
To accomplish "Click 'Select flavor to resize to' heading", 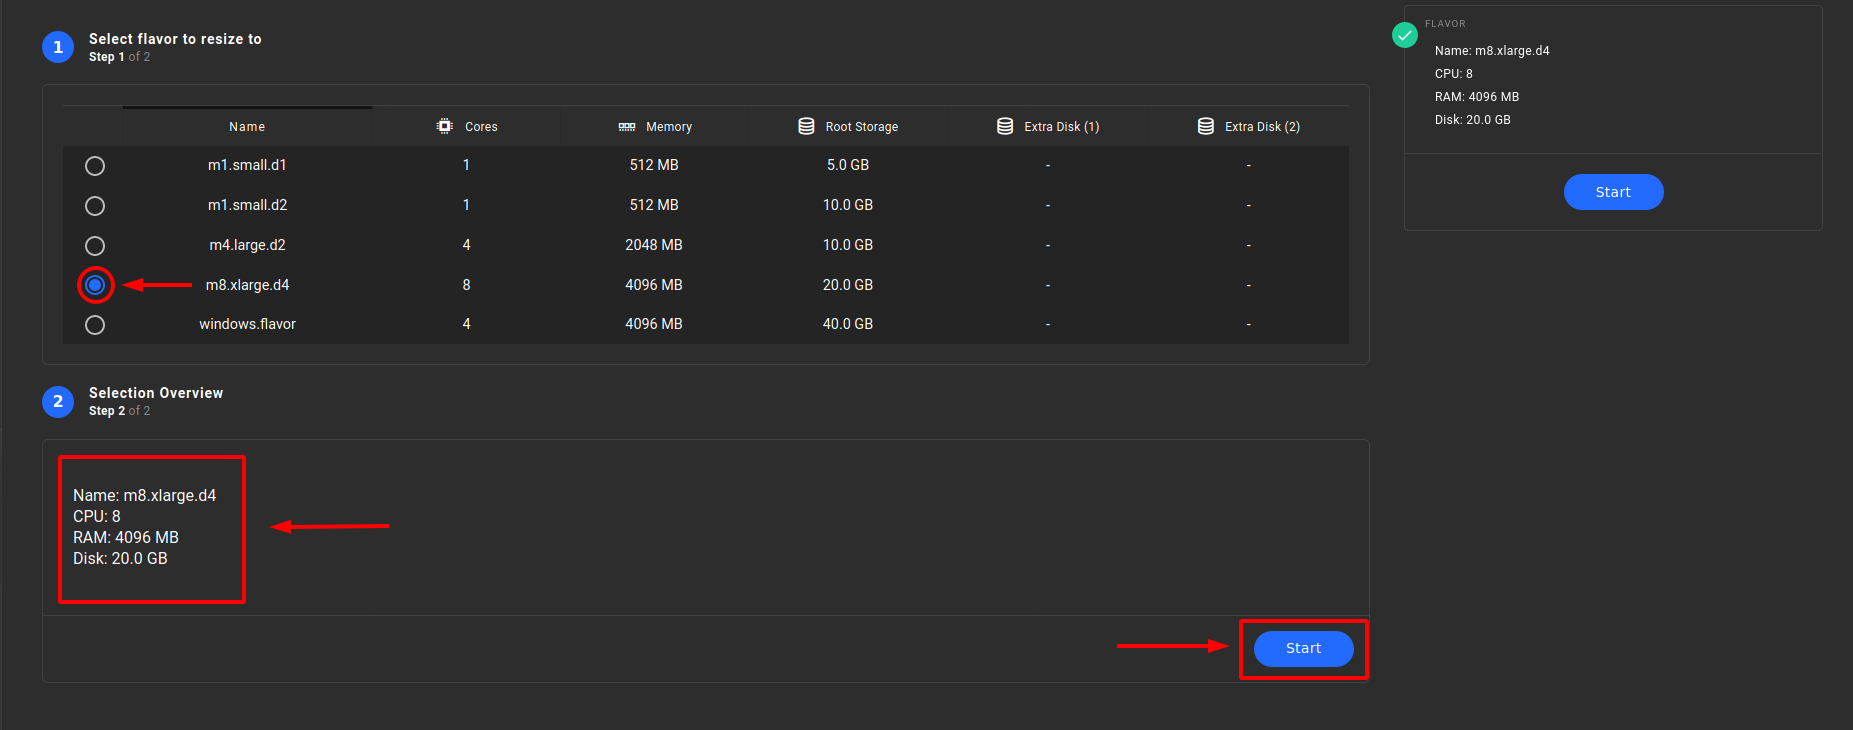I will tap(175, 39).
